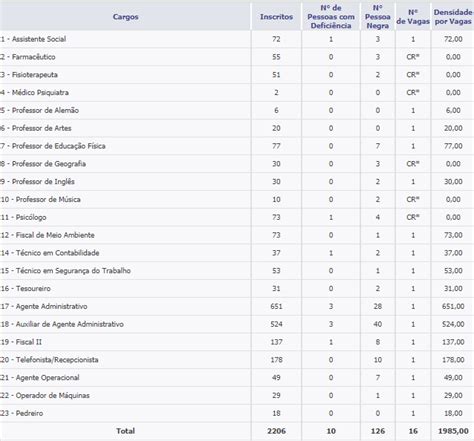Viewport: 474px width, 441px height.
Task: Select the Operador de Máquinas row
Action: (237, 395)
